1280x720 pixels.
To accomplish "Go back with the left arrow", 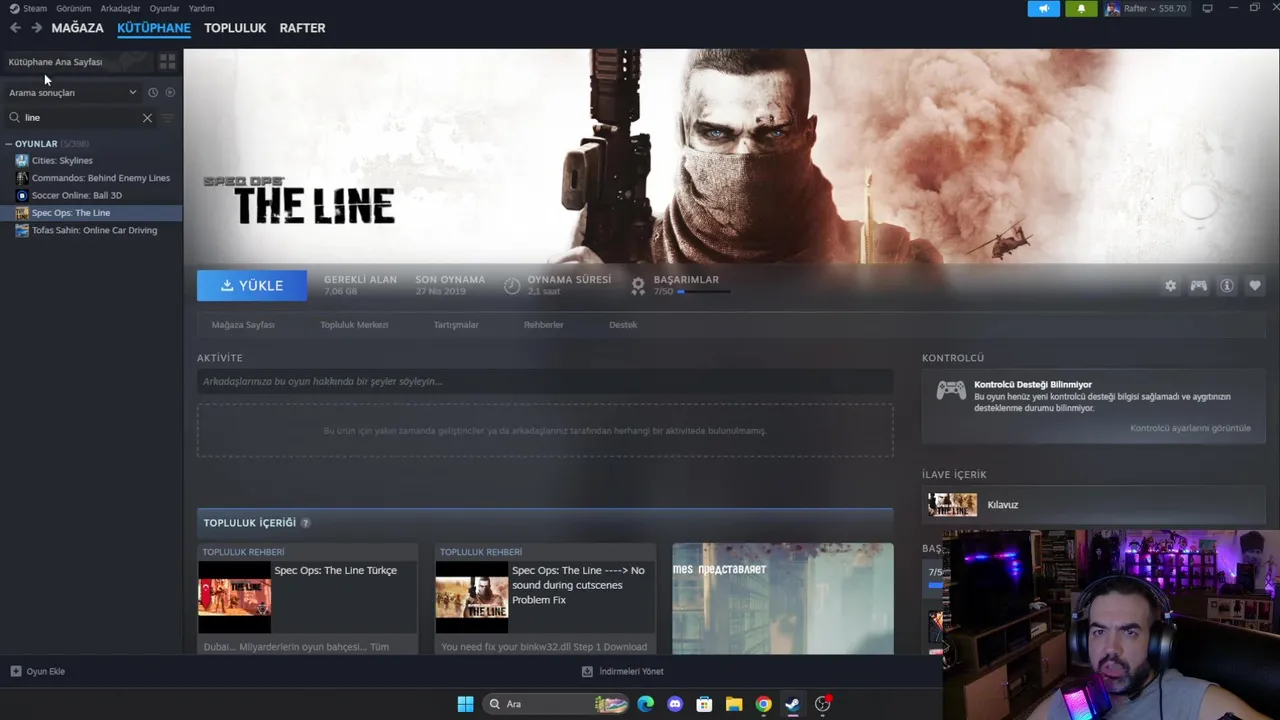I will click(x=15, y=28).
